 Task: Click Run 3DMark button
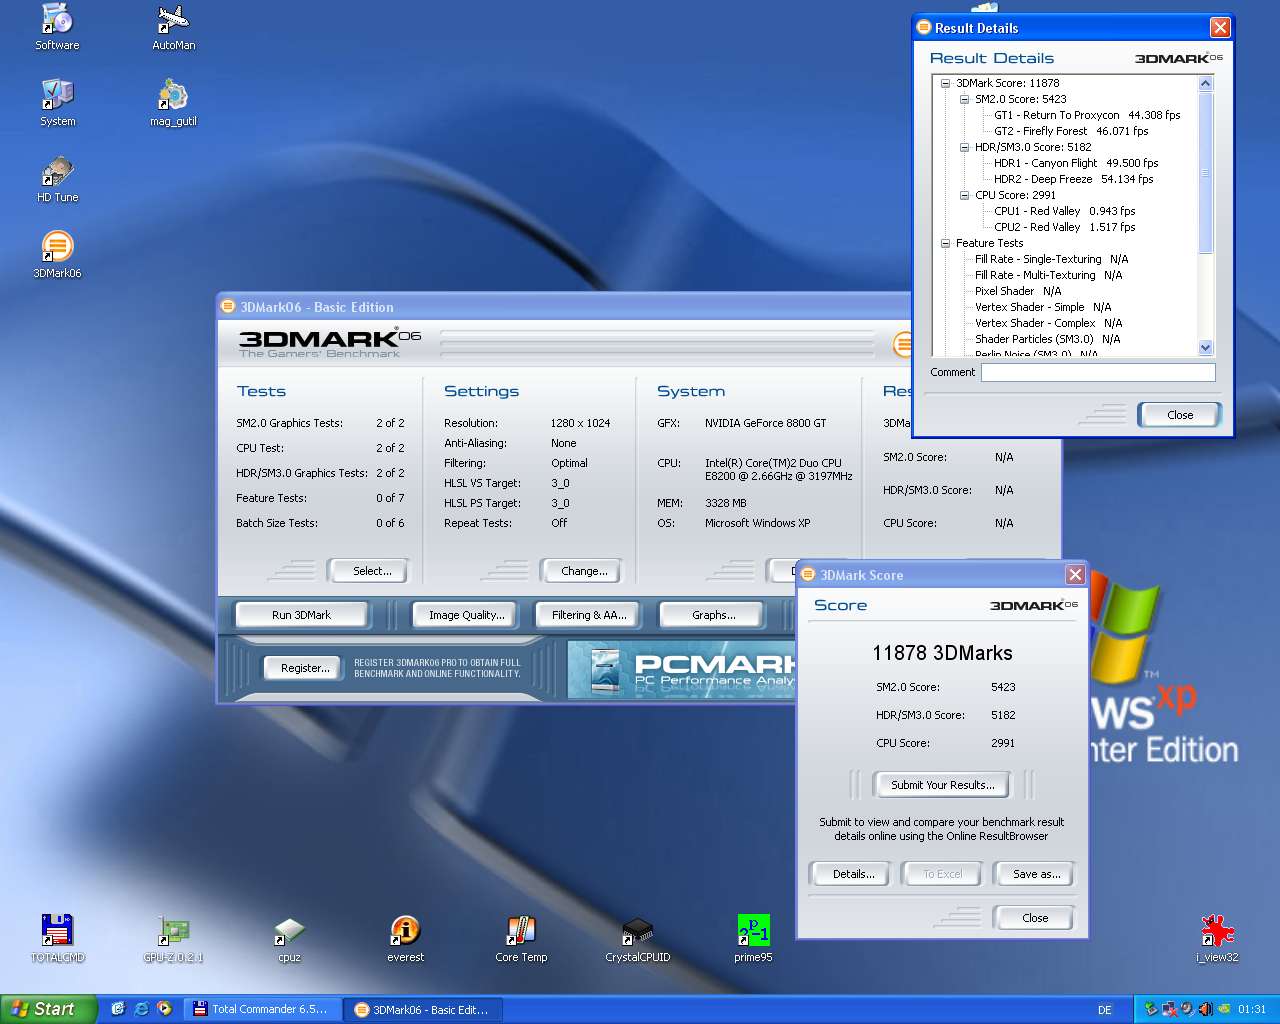point(301,615)
